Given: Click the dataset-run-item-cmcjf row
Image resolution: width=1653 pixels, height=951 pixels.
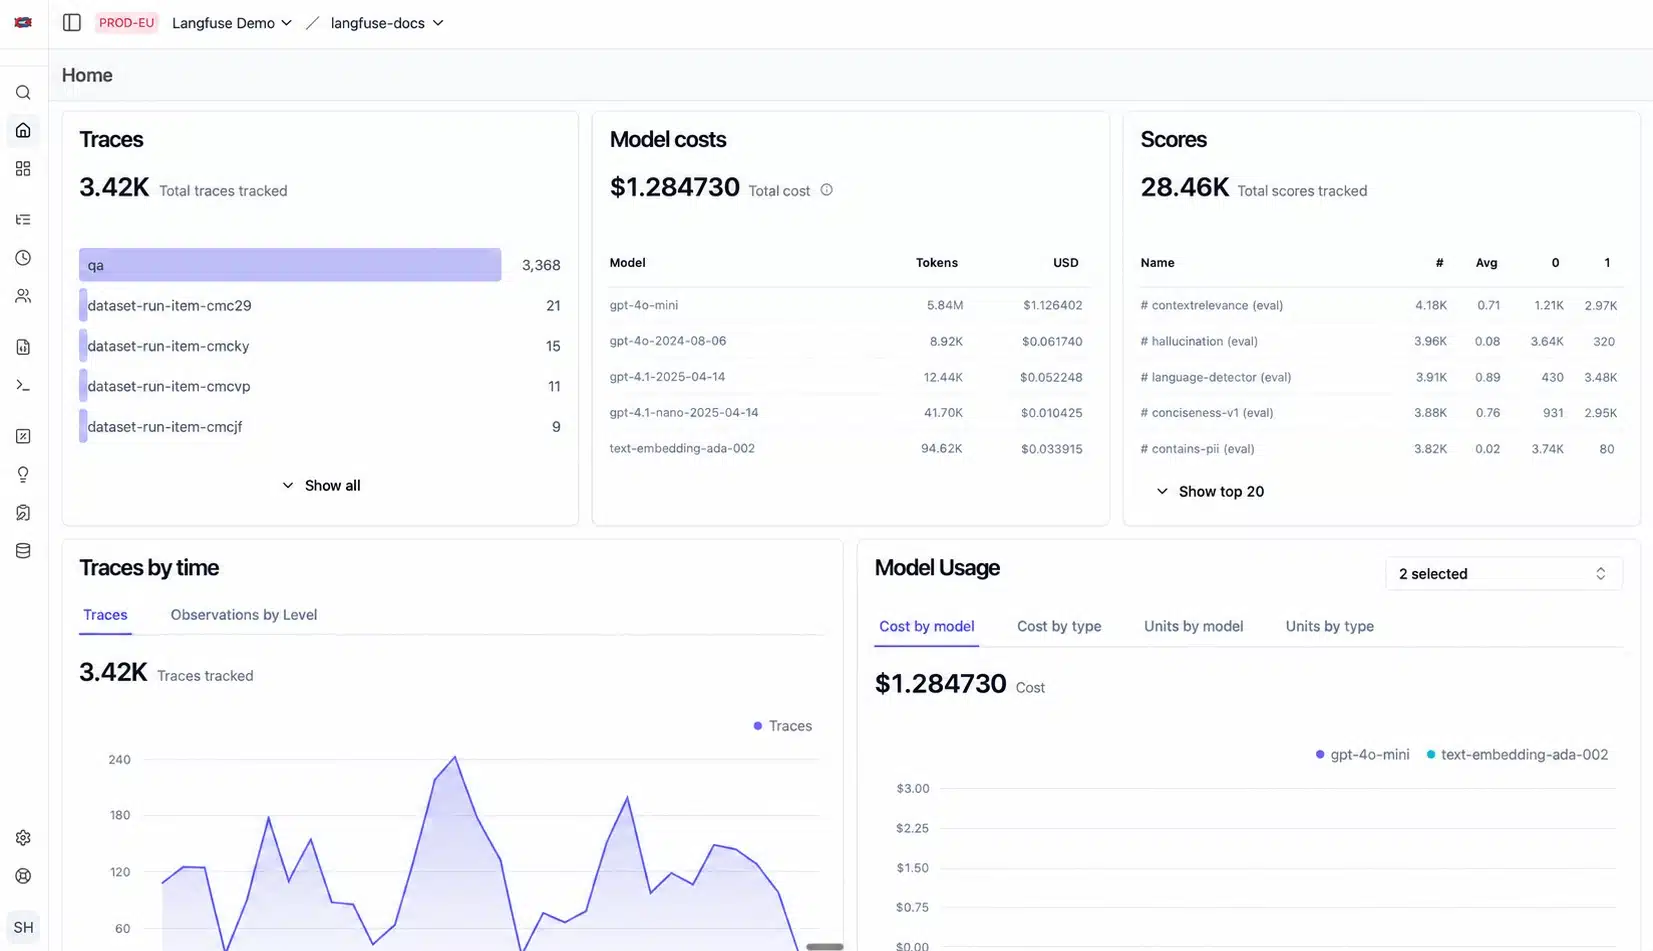Looking at the screenshot, I should pyautogui.click(x=320, y=427).
